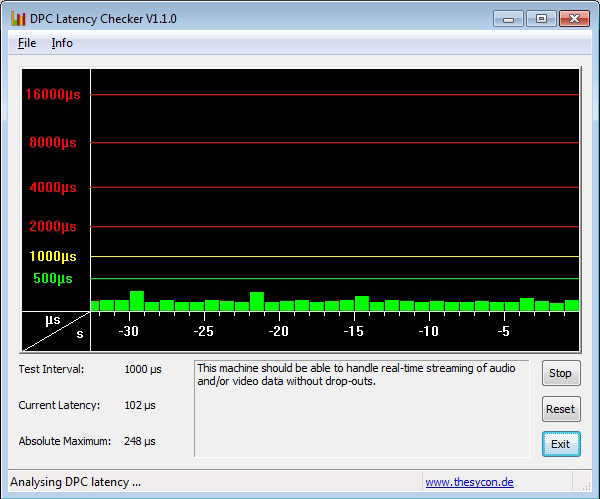Open the Info menu
The image size is (600, 499).
pyautogui.click(x=62, y=43)
